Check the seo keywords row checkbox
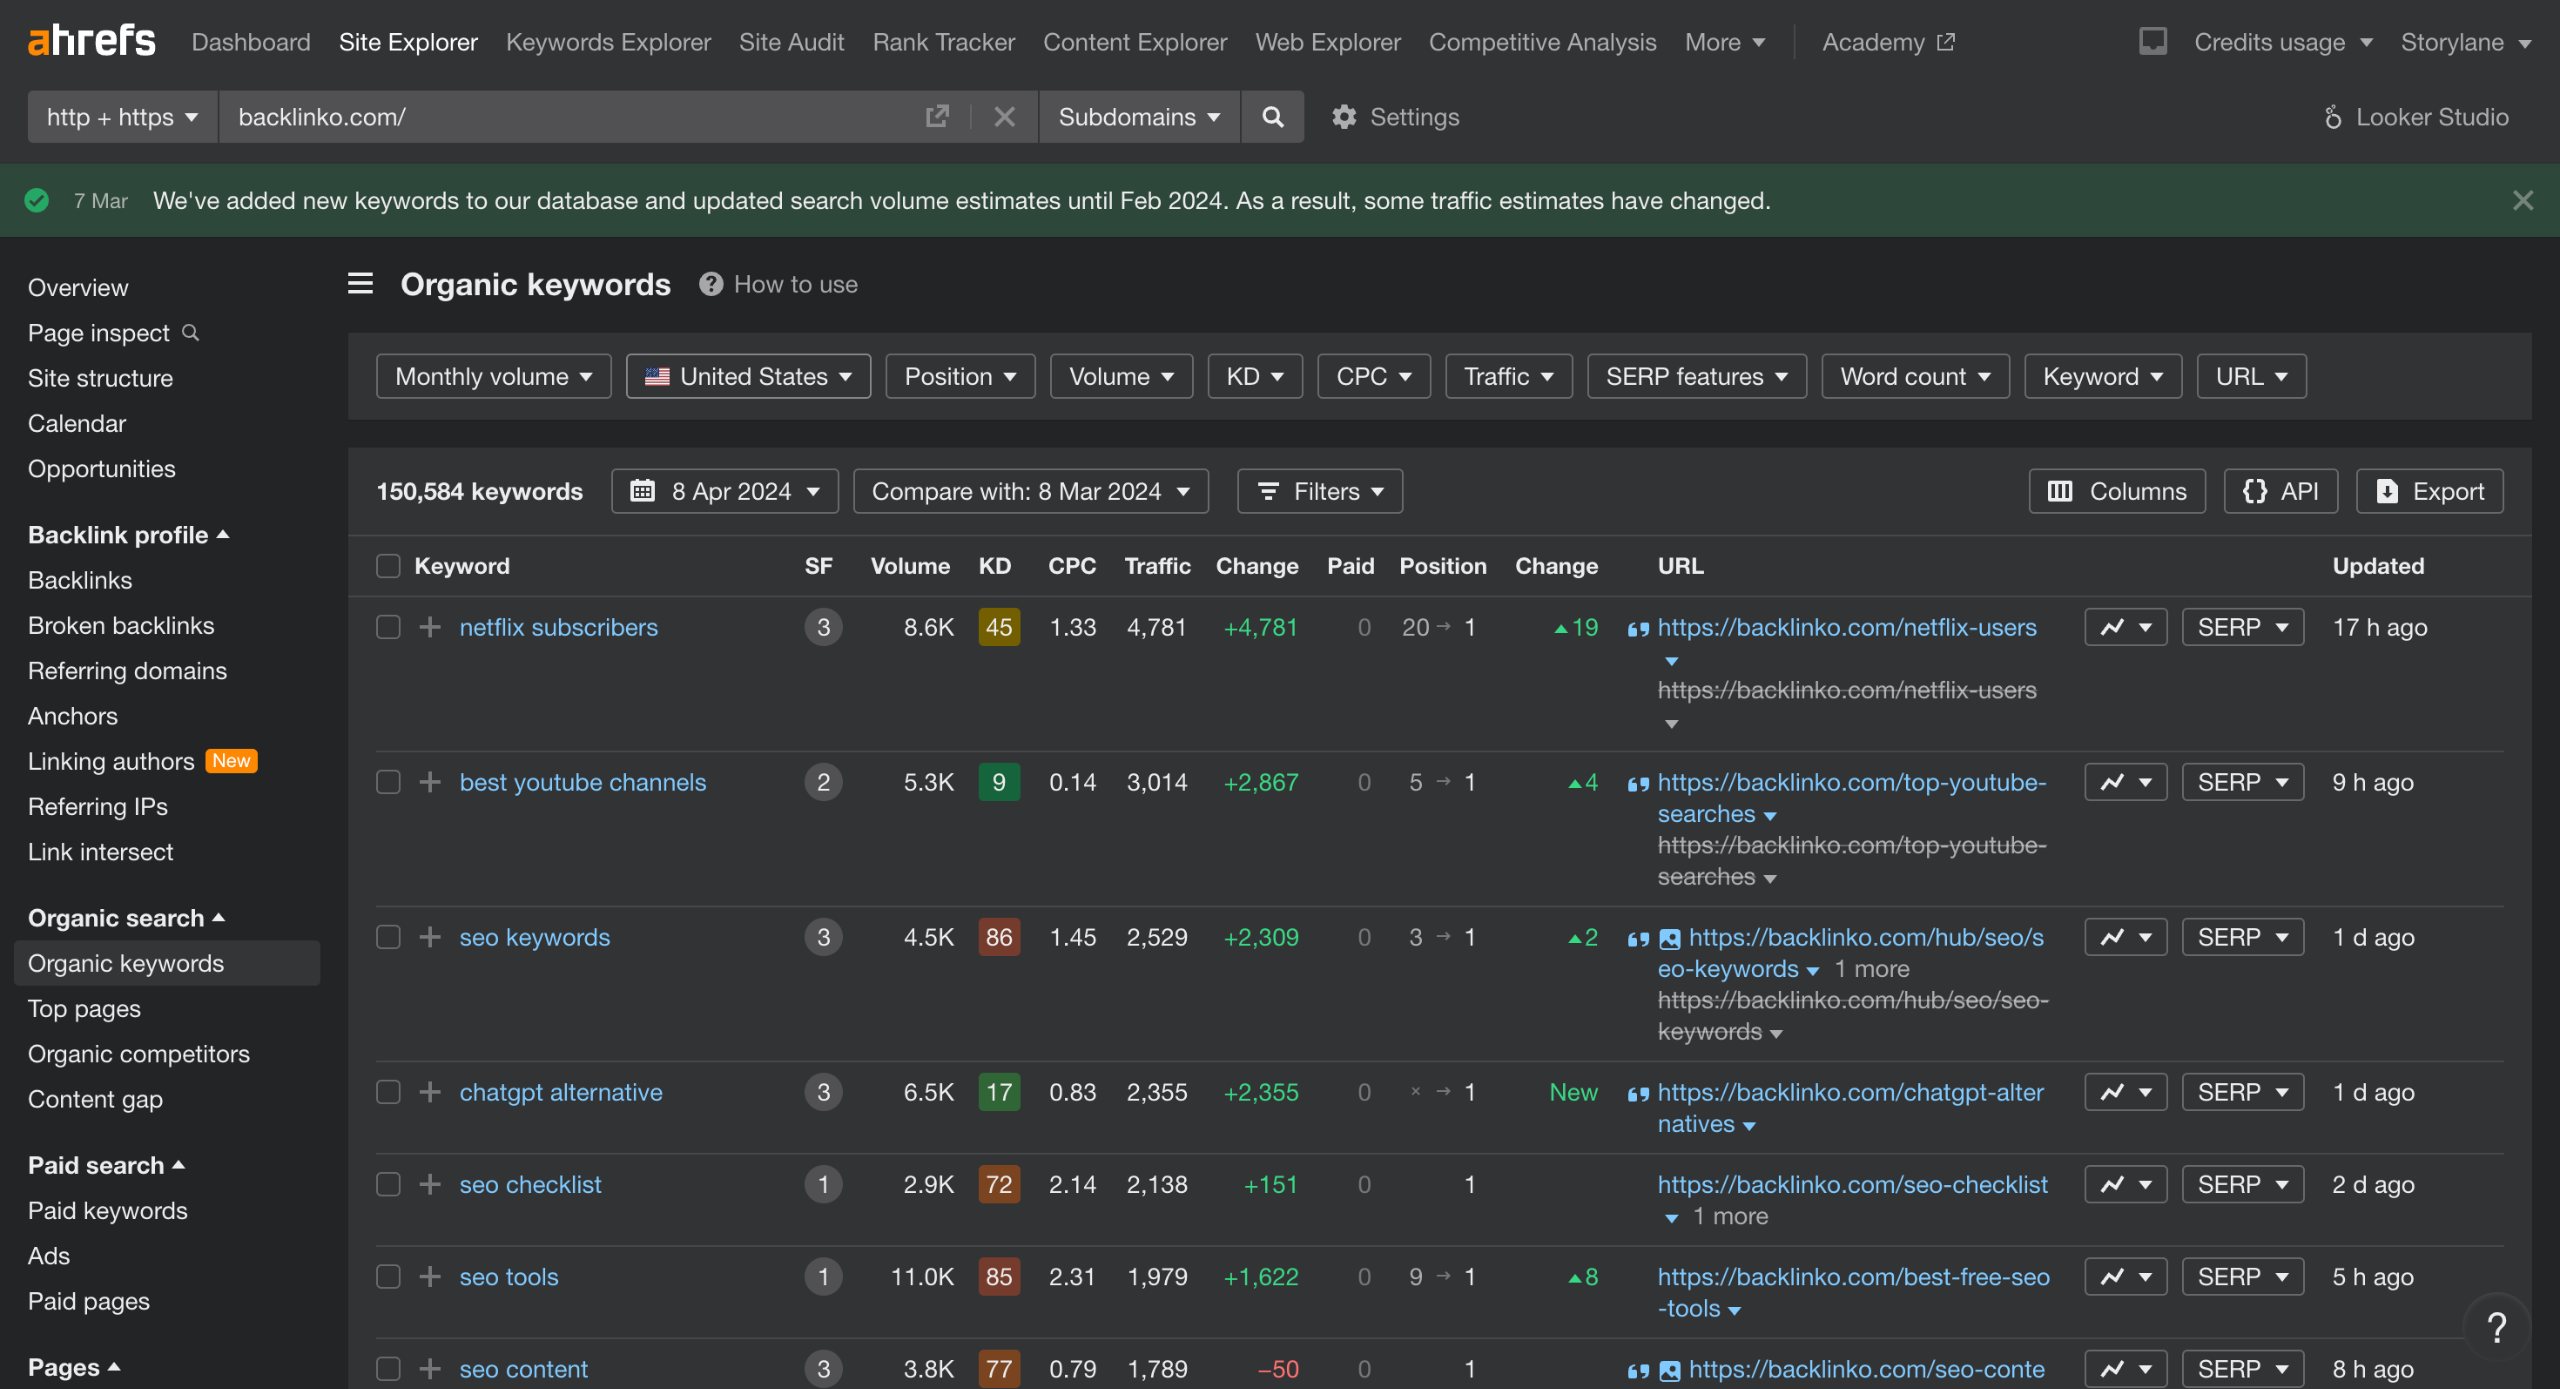Screen dimensions: 2560x1389 [x=388, y=937]
